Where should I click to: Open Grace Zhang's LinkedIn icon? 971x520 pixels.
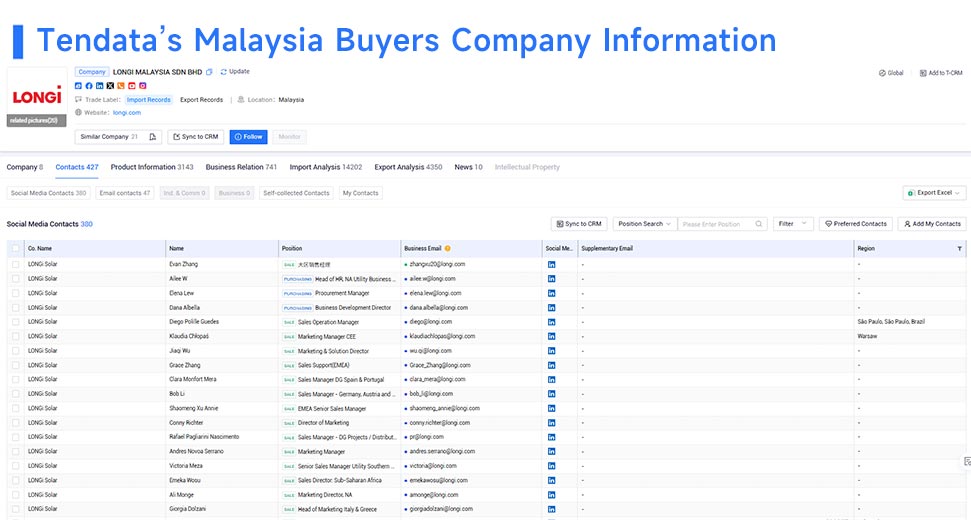pos(551,365)
